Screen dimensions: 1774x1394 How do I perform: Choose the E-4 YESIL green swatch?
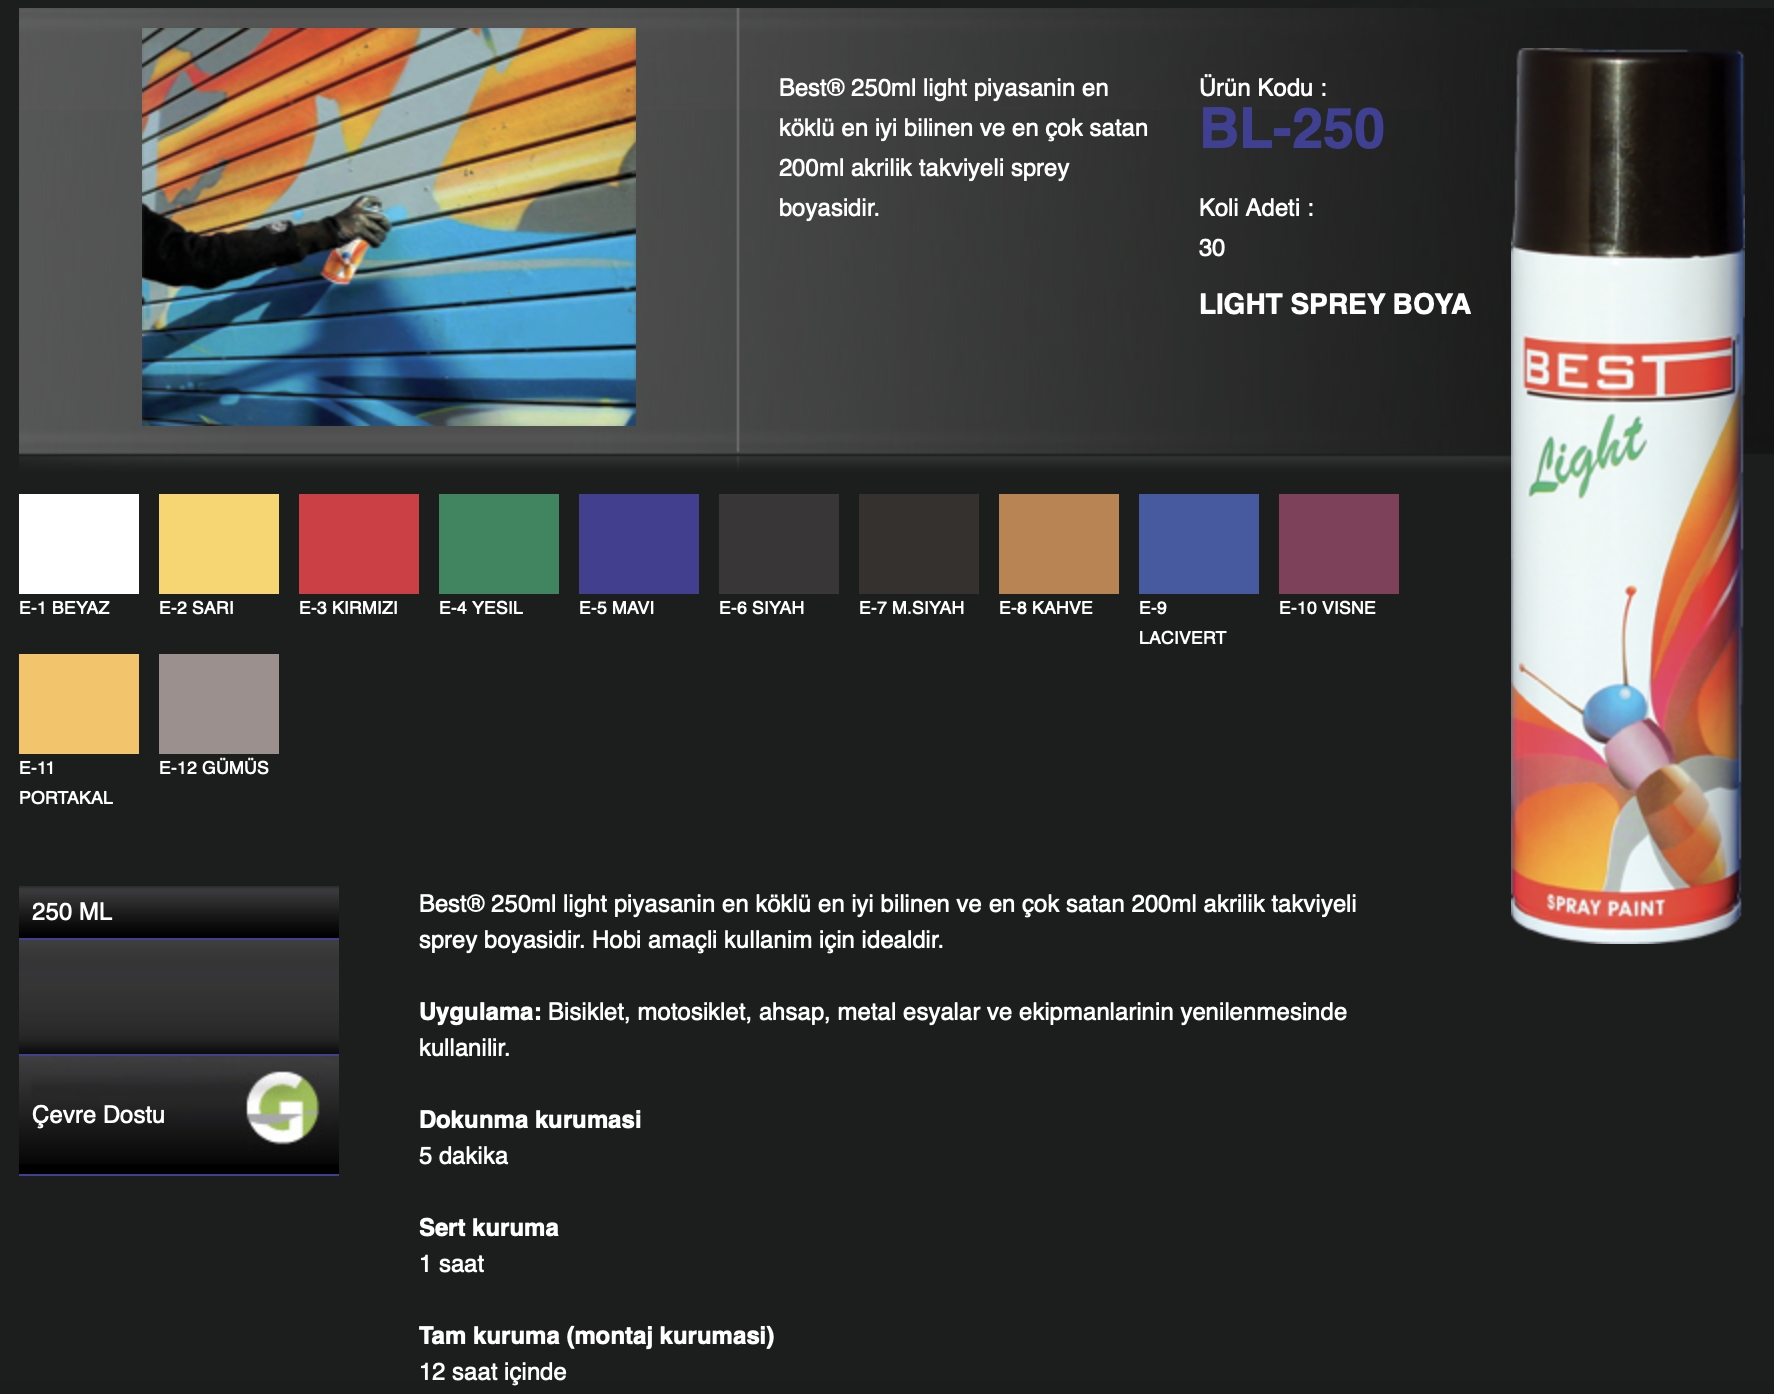pos(499,544)
